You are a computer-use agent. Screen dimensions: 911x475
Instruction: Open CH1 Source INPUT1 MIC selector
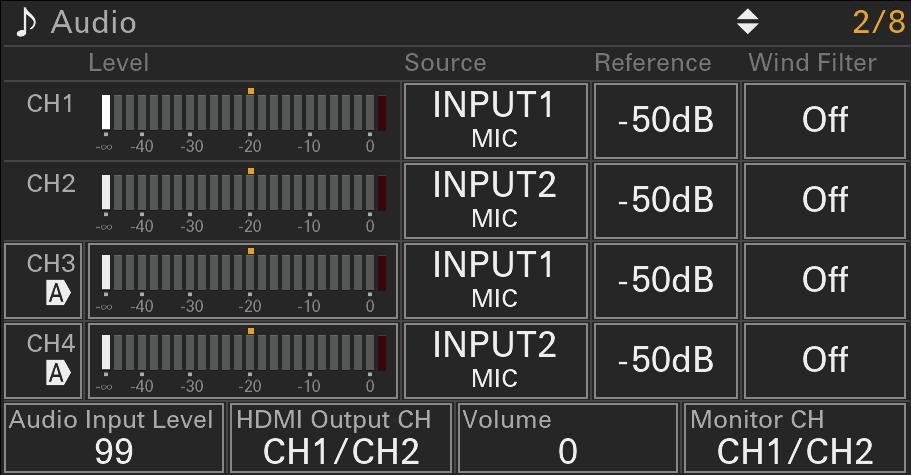click(495, 120)
